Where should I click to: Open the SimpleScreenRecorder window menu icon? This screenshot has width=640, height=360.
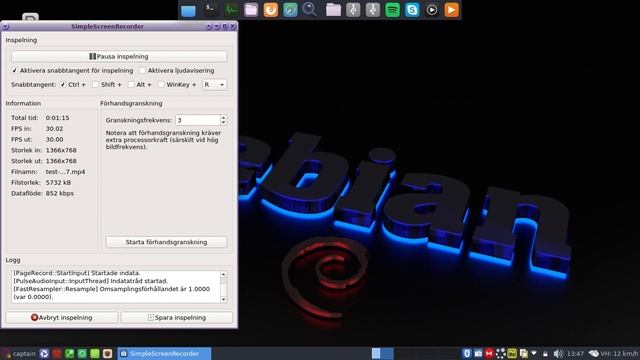[5, 27]
